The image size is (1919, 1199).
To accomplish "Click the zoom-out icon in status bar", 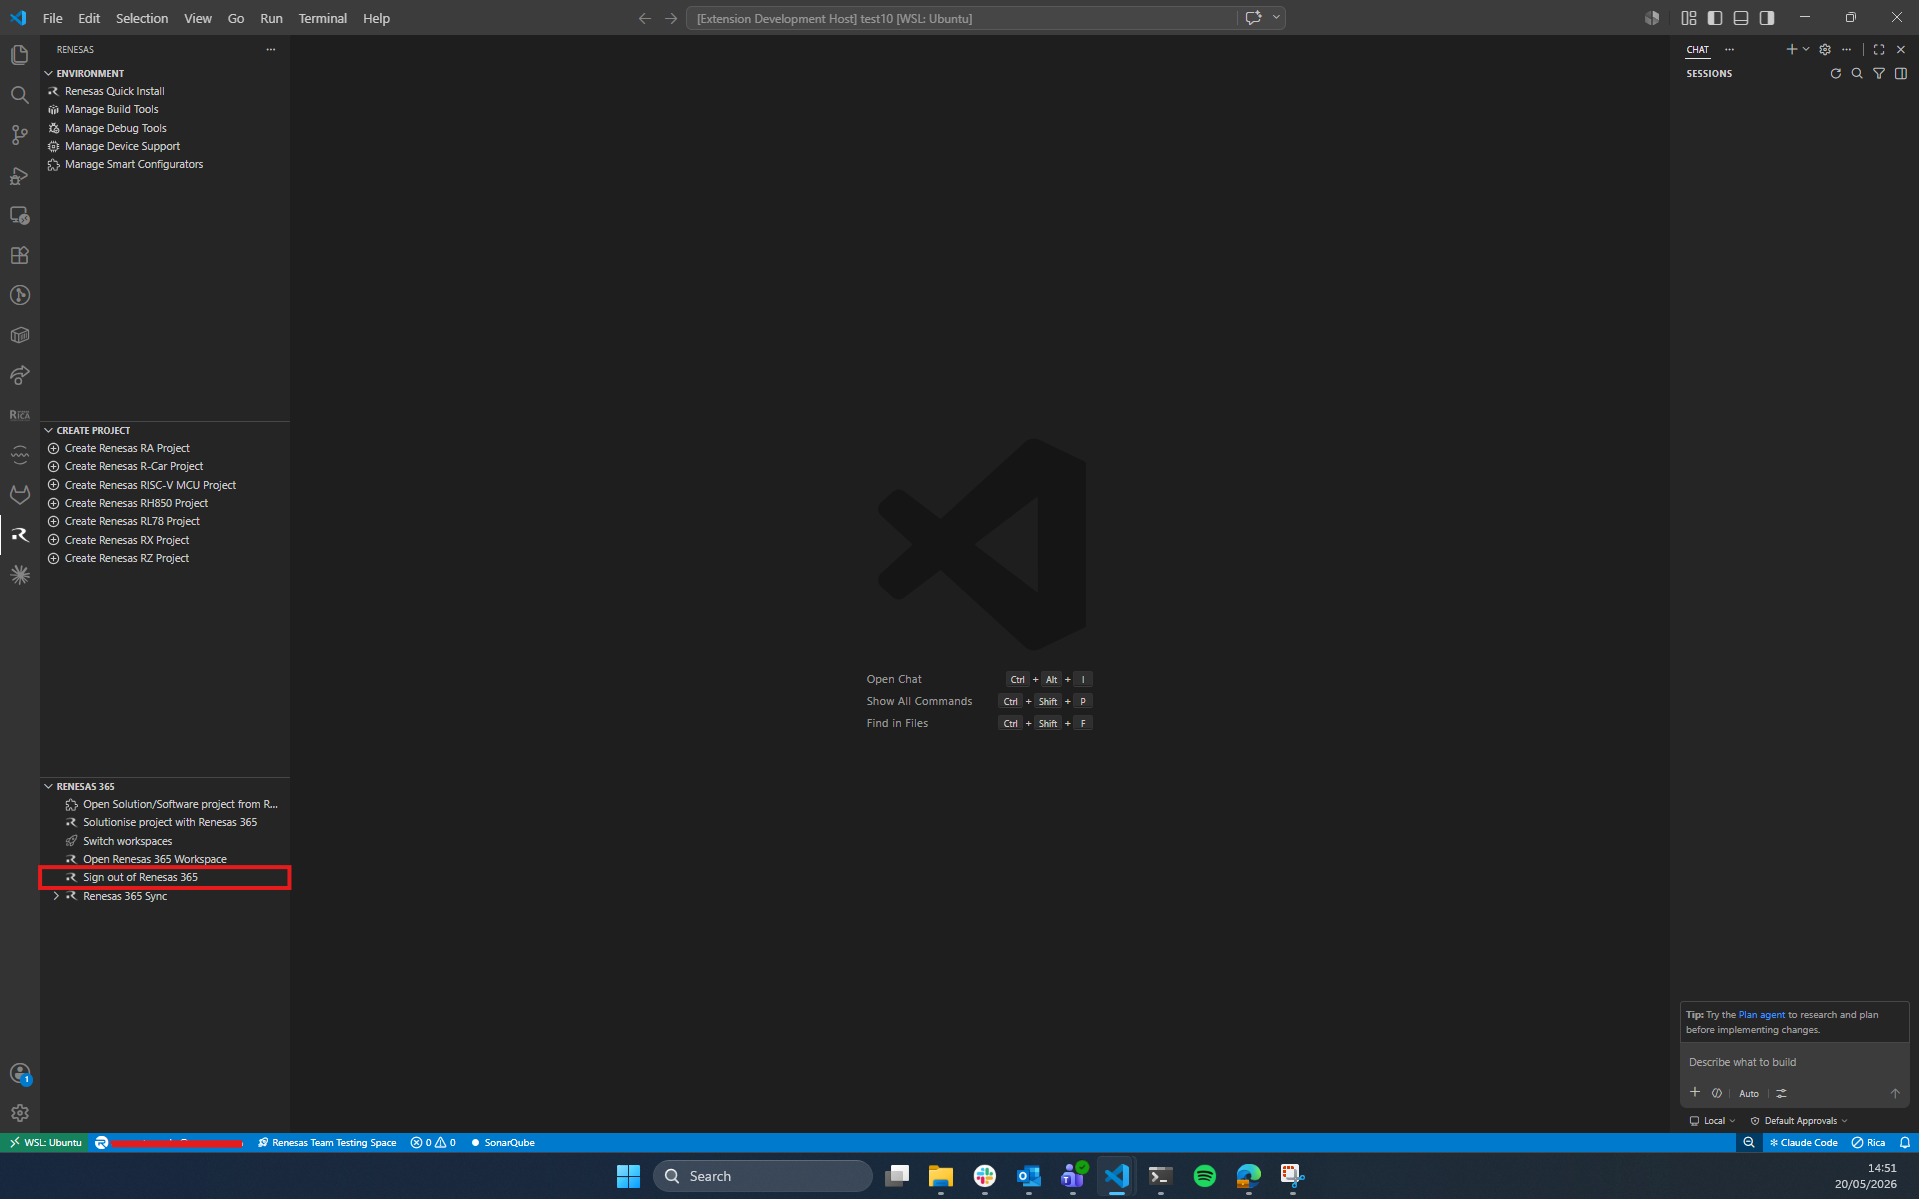I will pos(1749,1142).
